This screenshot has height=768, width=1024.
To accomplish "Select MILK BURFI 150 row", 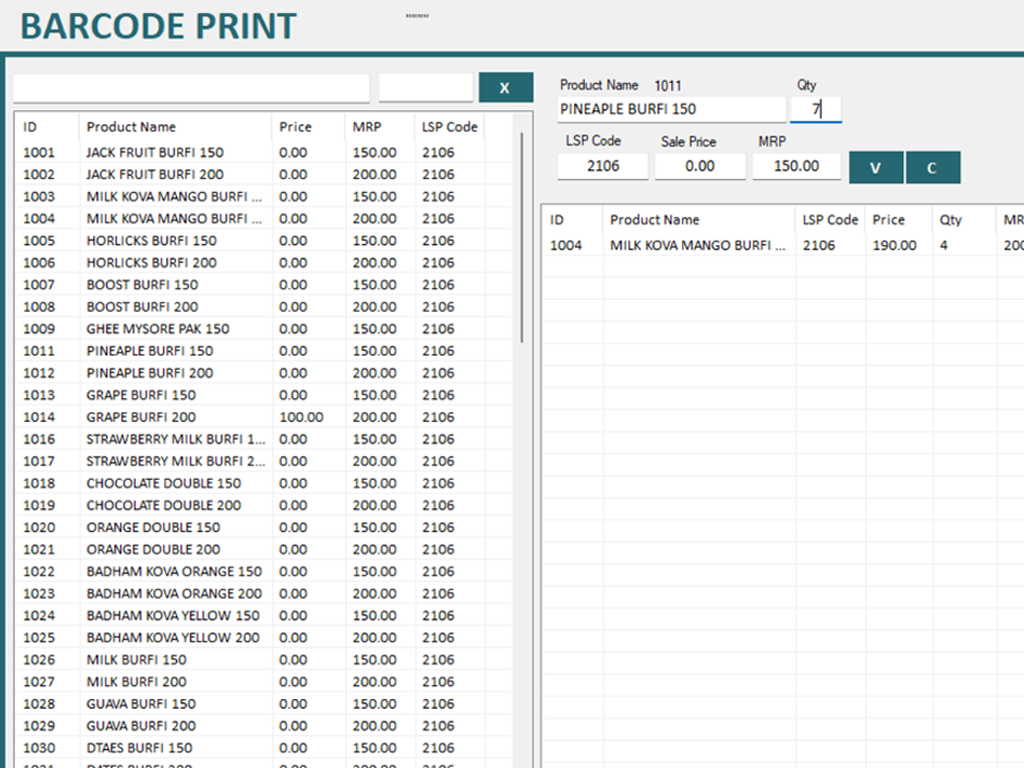I will [x=263, y=660].
